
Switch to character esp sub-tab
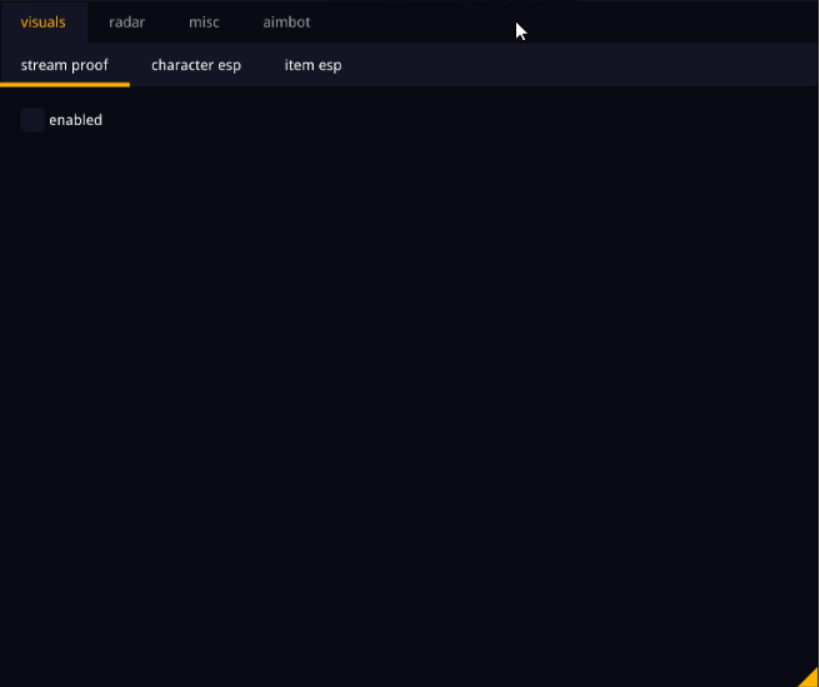click(196, 65)
